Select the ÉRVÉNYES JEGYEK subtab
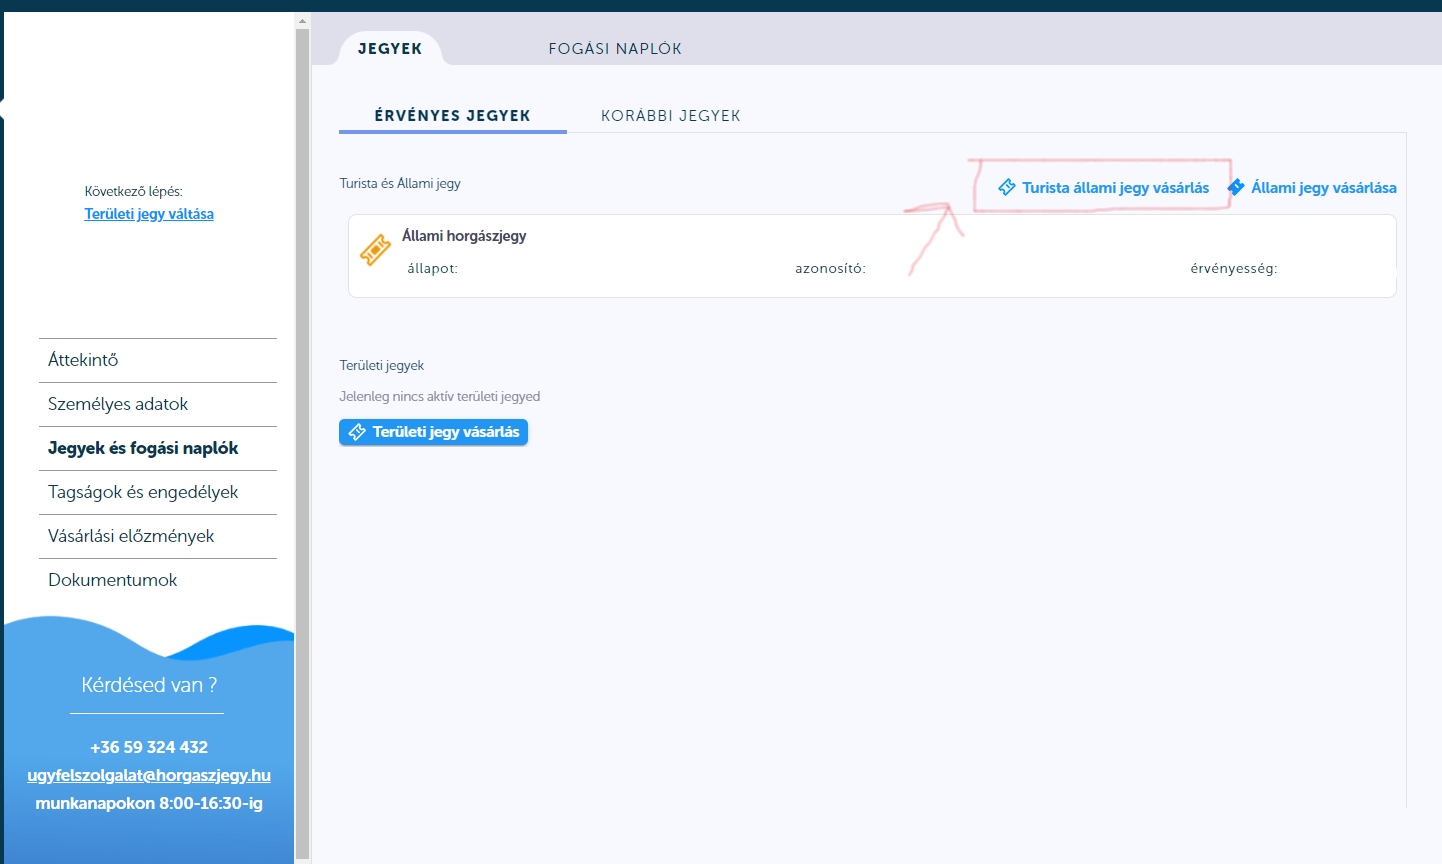Image resolution: width=1442 pixels, height=864 pixels. tap(453, 116)
